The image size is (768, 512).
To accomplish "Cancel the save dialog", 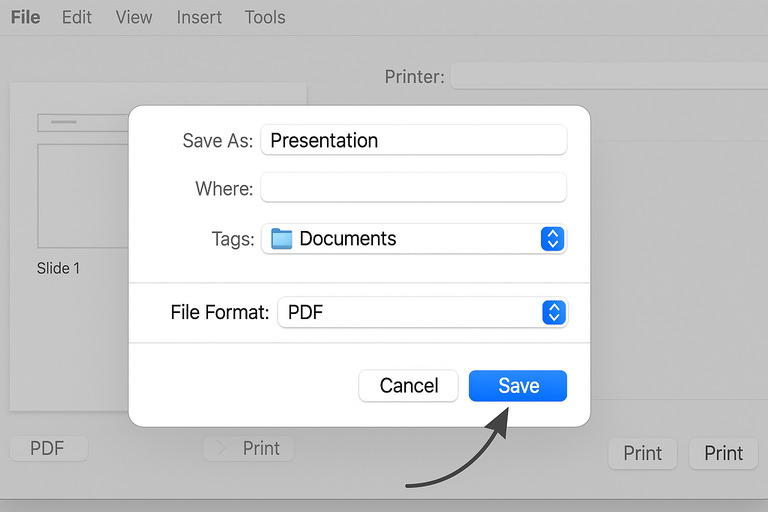I will coord(408,386).
